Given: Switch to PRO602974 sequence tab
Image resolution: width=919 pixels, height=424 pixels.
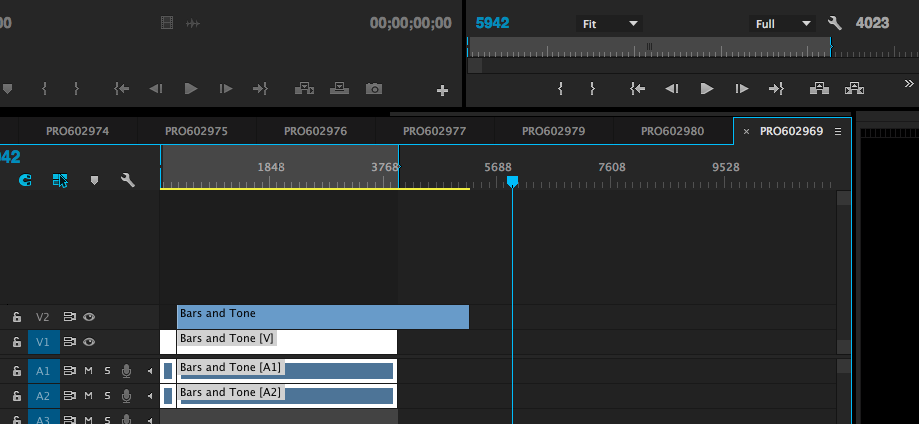Looking at the screenshot, I should 77,131.
